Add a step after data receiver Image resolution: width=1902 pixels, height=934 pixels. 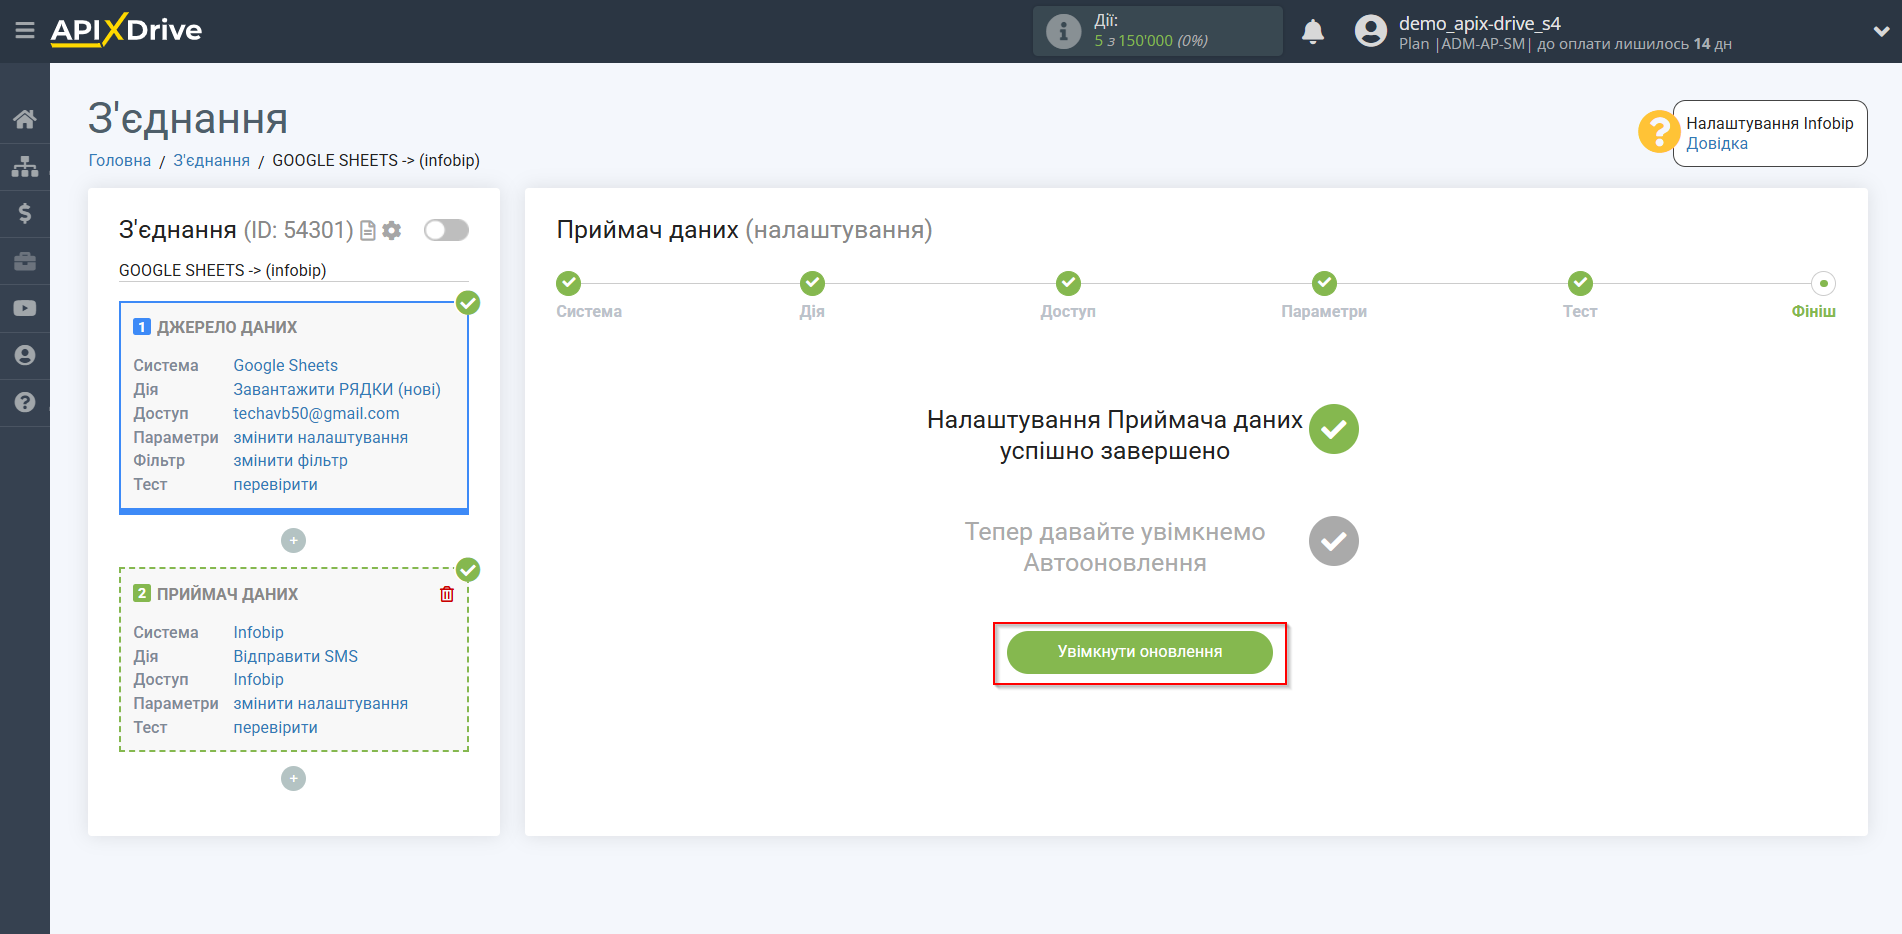point(293,779)
